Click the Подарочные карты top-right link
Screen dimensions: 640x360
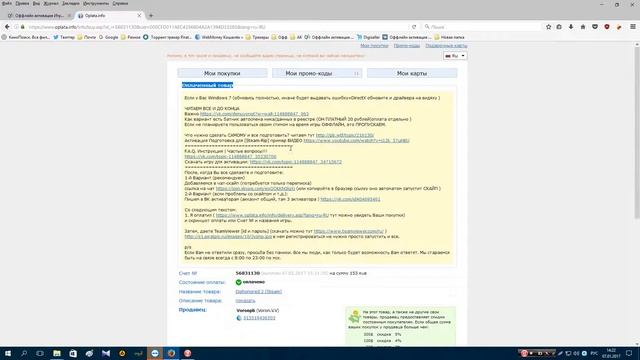pos(446,46)
